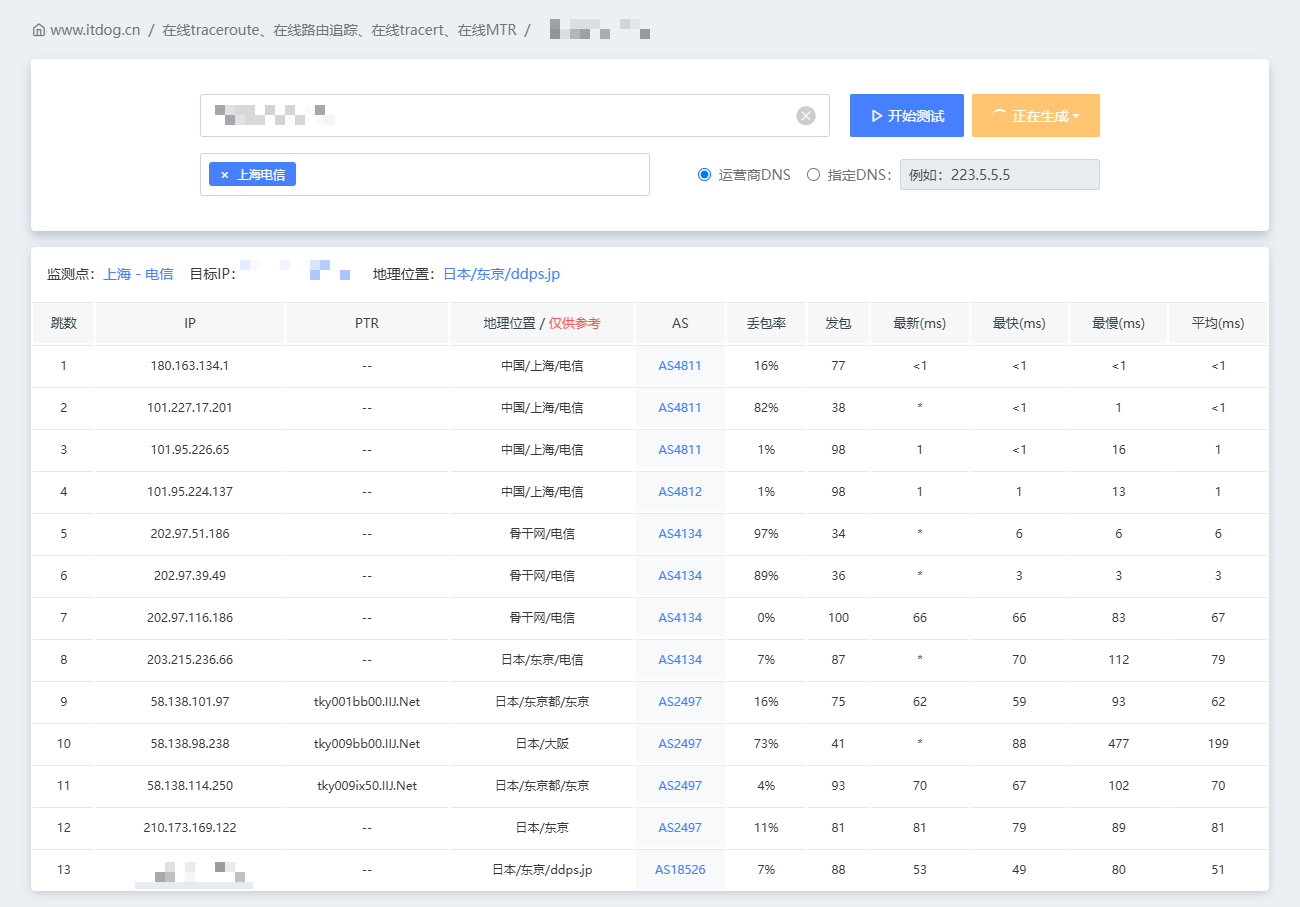Click the 跳数 column header

64,324
